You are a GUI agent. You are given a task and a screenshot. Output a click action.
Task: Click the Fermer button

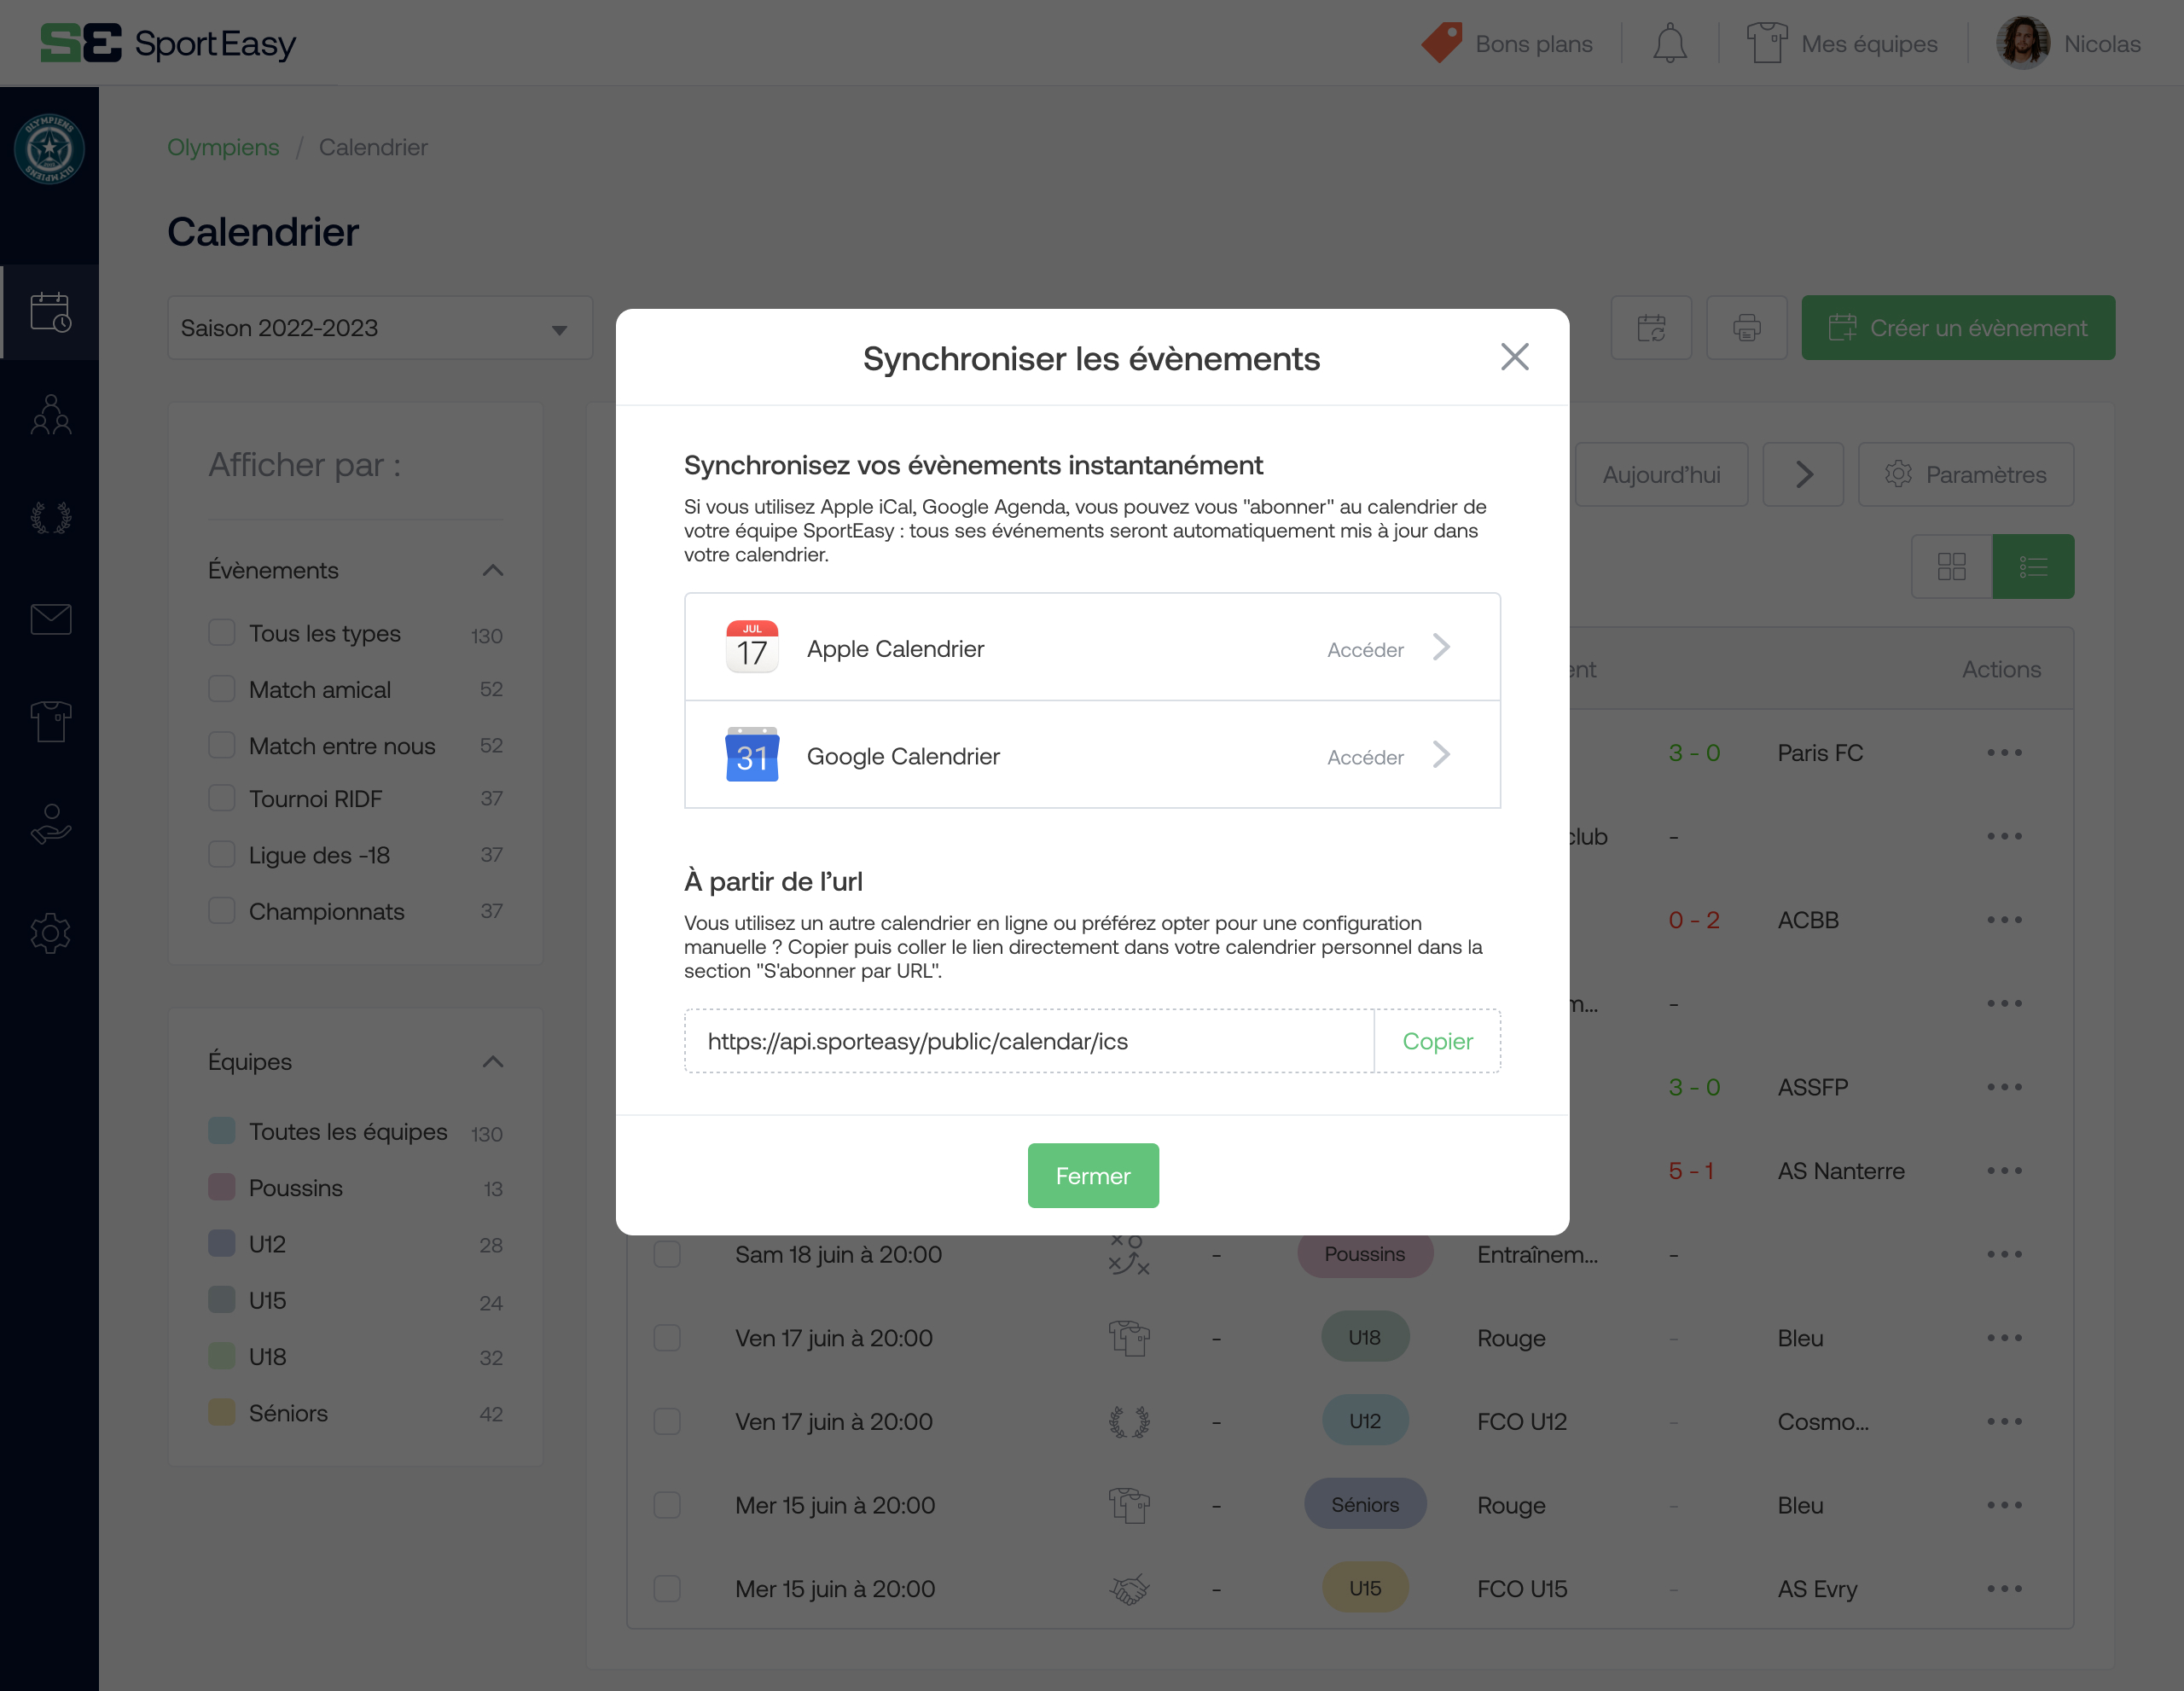pyautogui.click(x=1092, y=1176)
